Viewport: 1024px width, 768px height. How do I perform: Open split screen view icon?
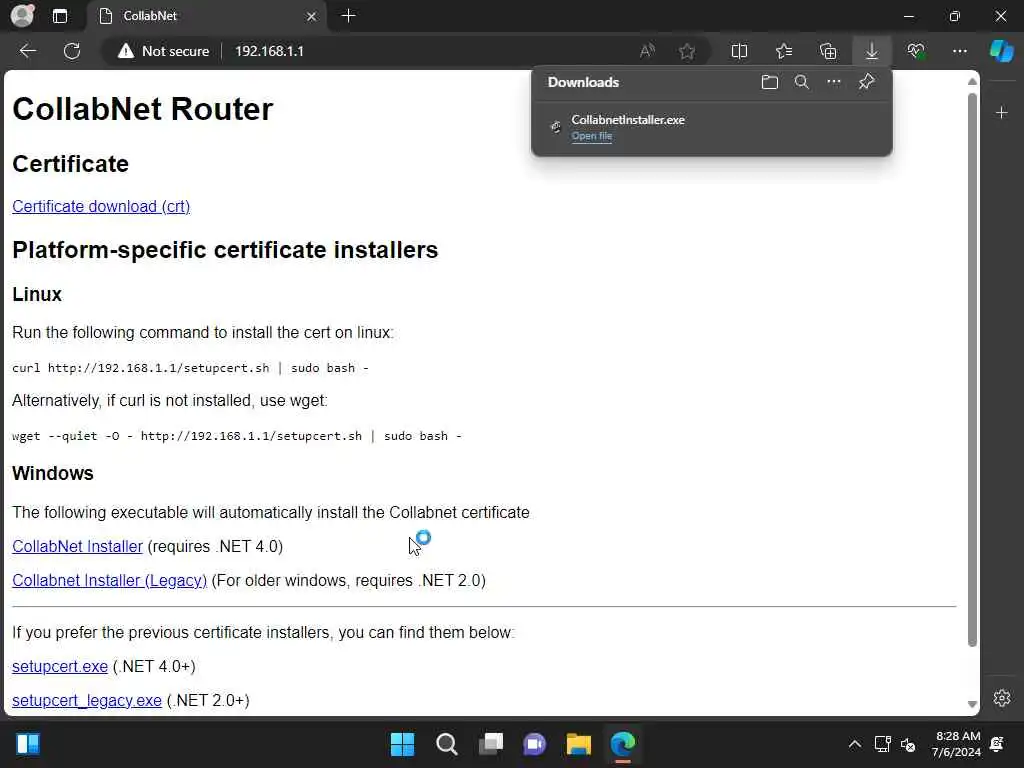(739, 51)
